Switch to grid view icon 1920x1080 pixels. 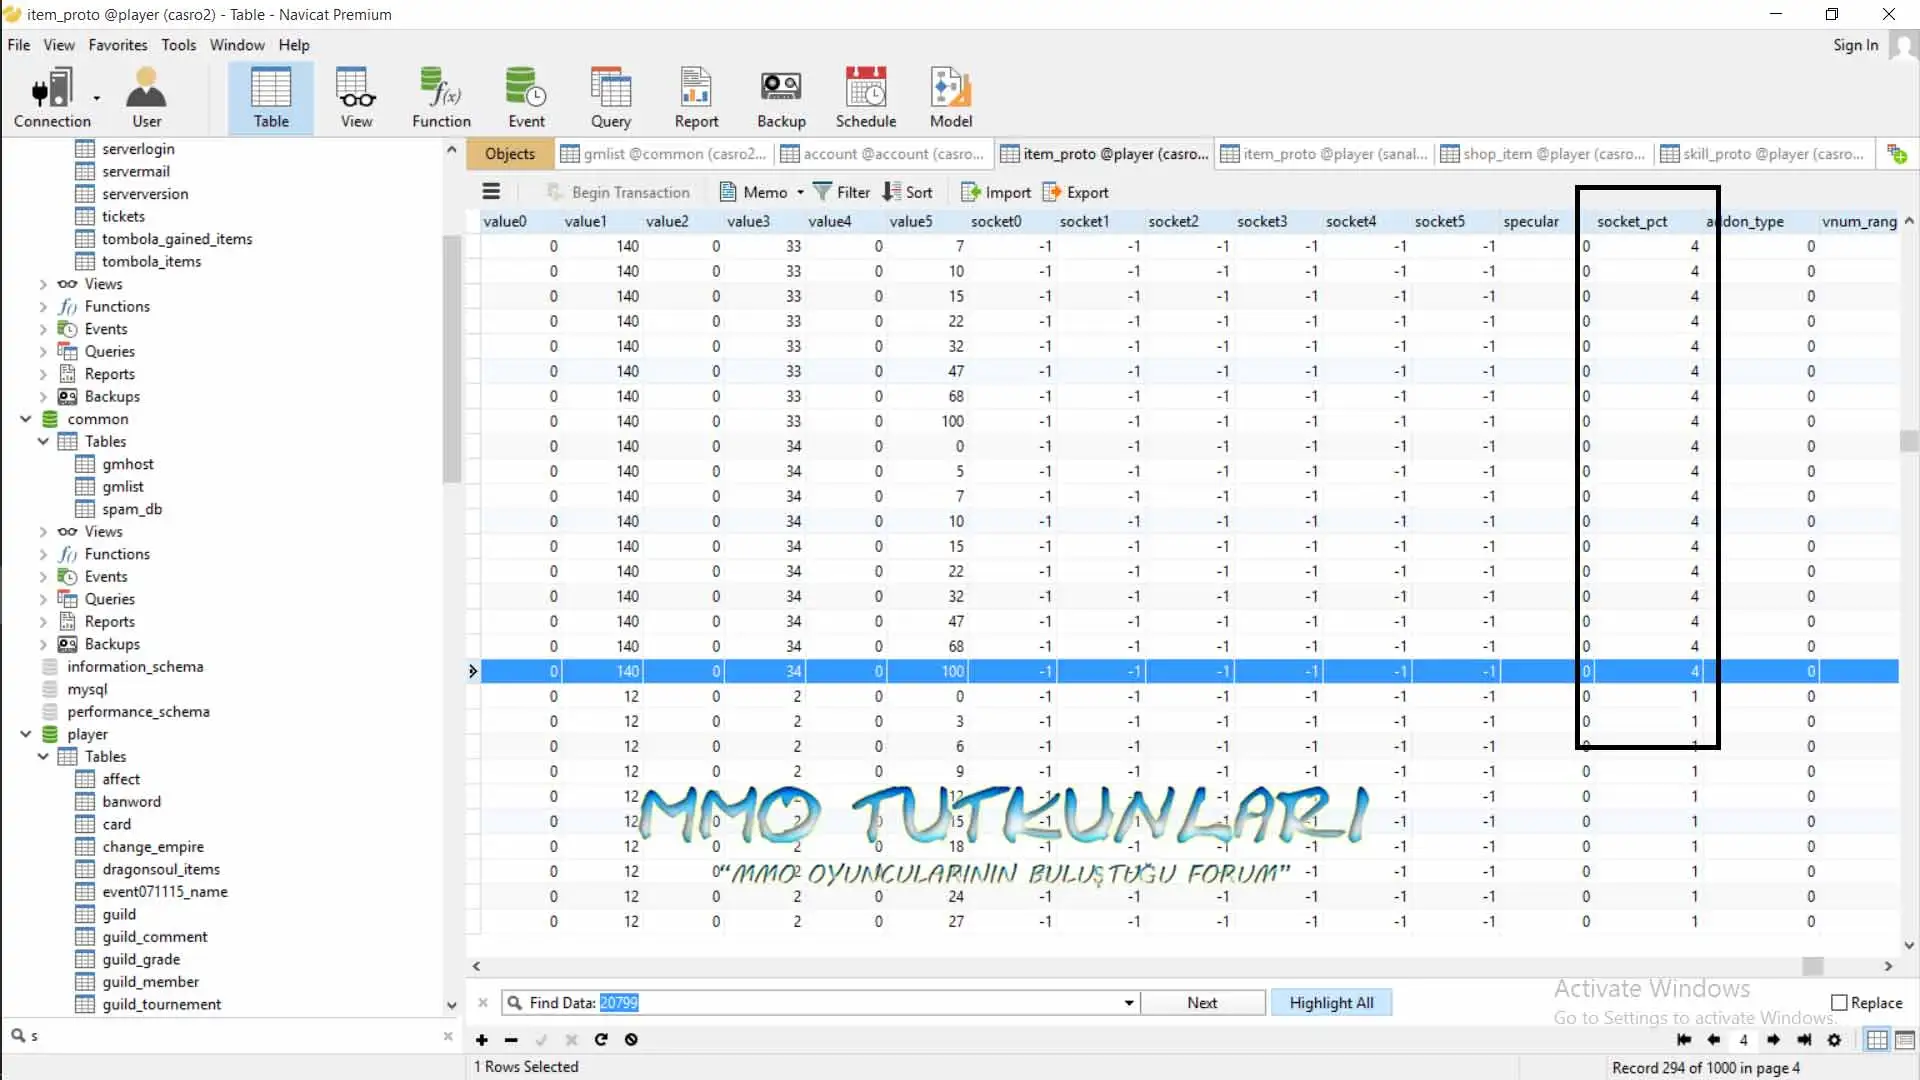(1877, 1040)
